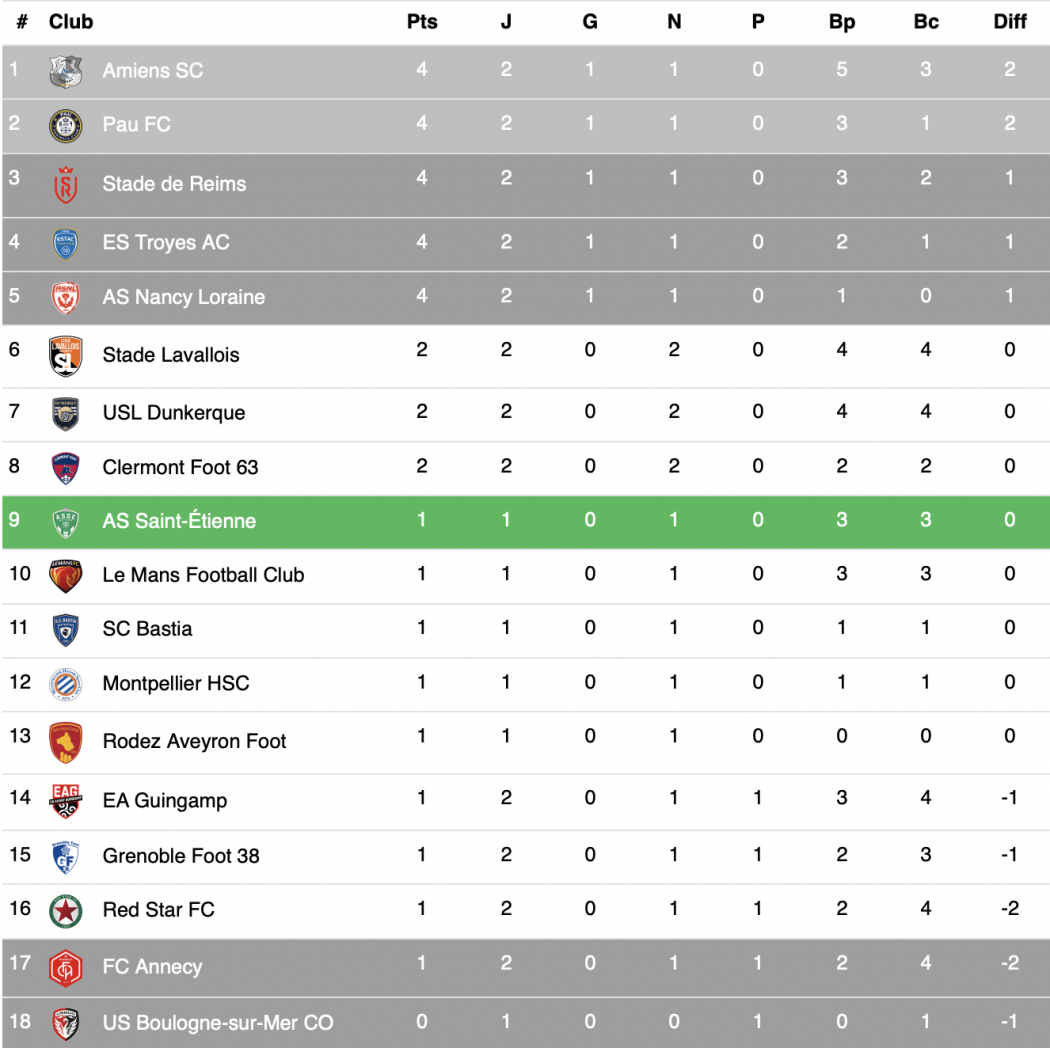Open the USL Dunkerque team name
The width and height of the screenshot is (1050, 1048).
pos(173,413)
